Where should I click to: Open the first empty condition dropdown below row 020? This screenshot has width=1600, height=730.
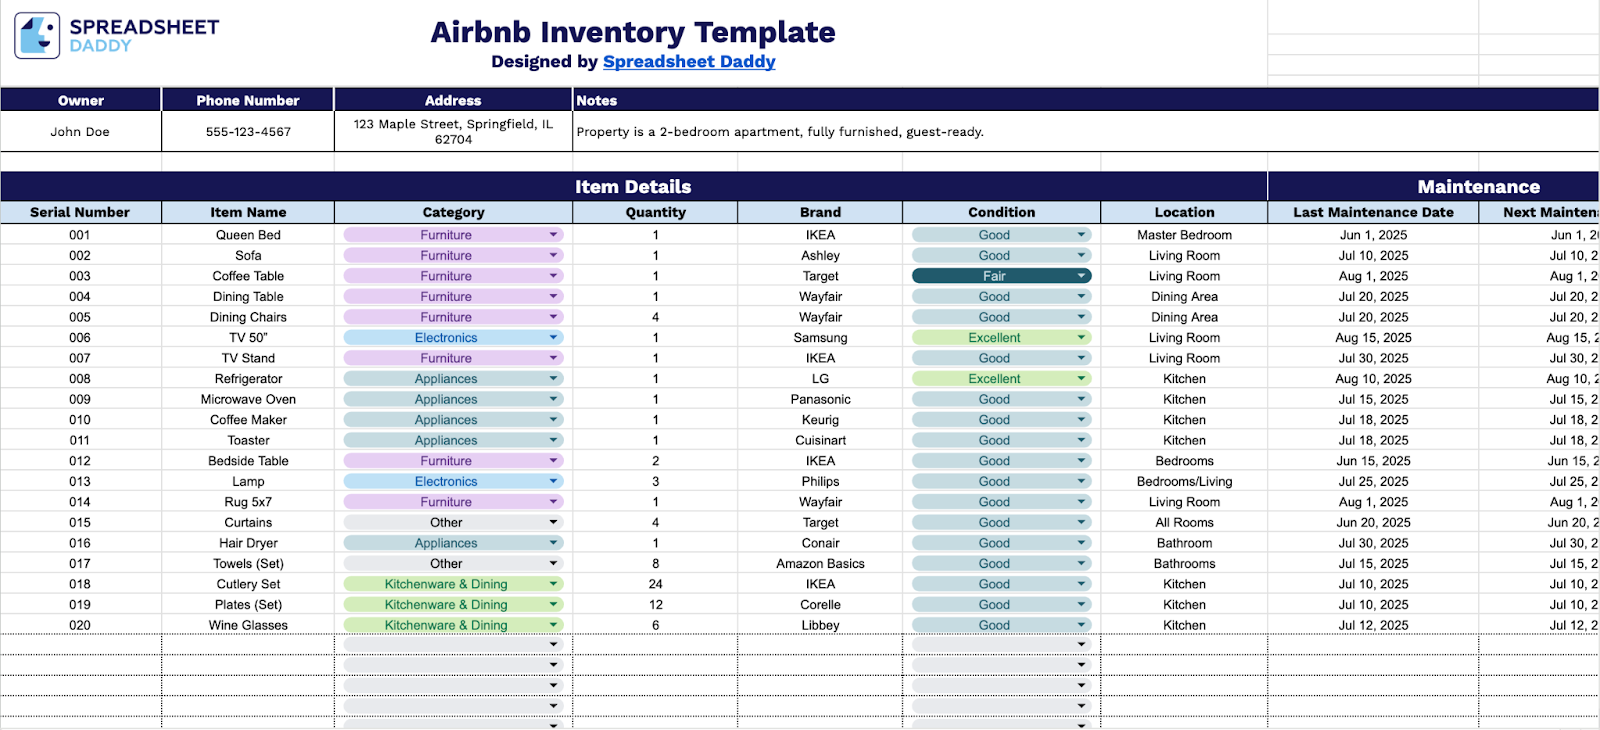[x=1081, y=645]
